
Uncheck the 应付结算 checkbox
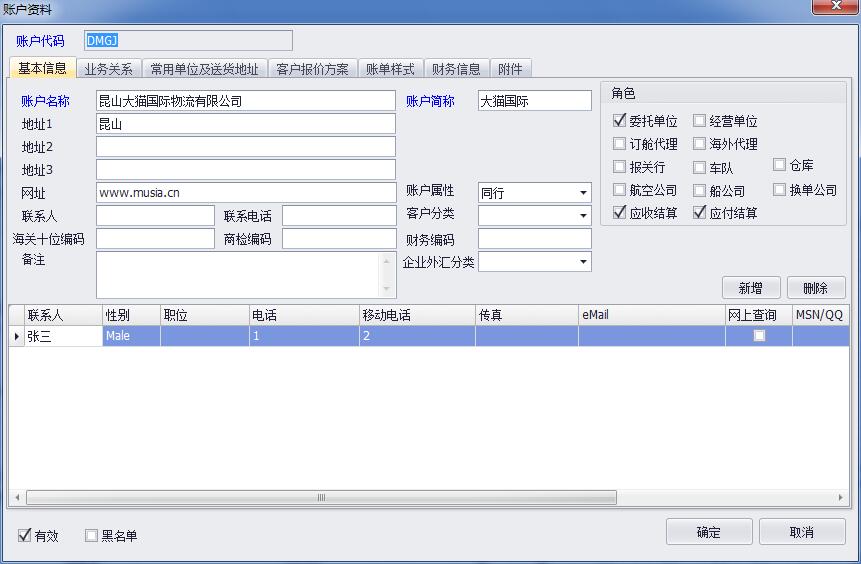click(699, 212)
